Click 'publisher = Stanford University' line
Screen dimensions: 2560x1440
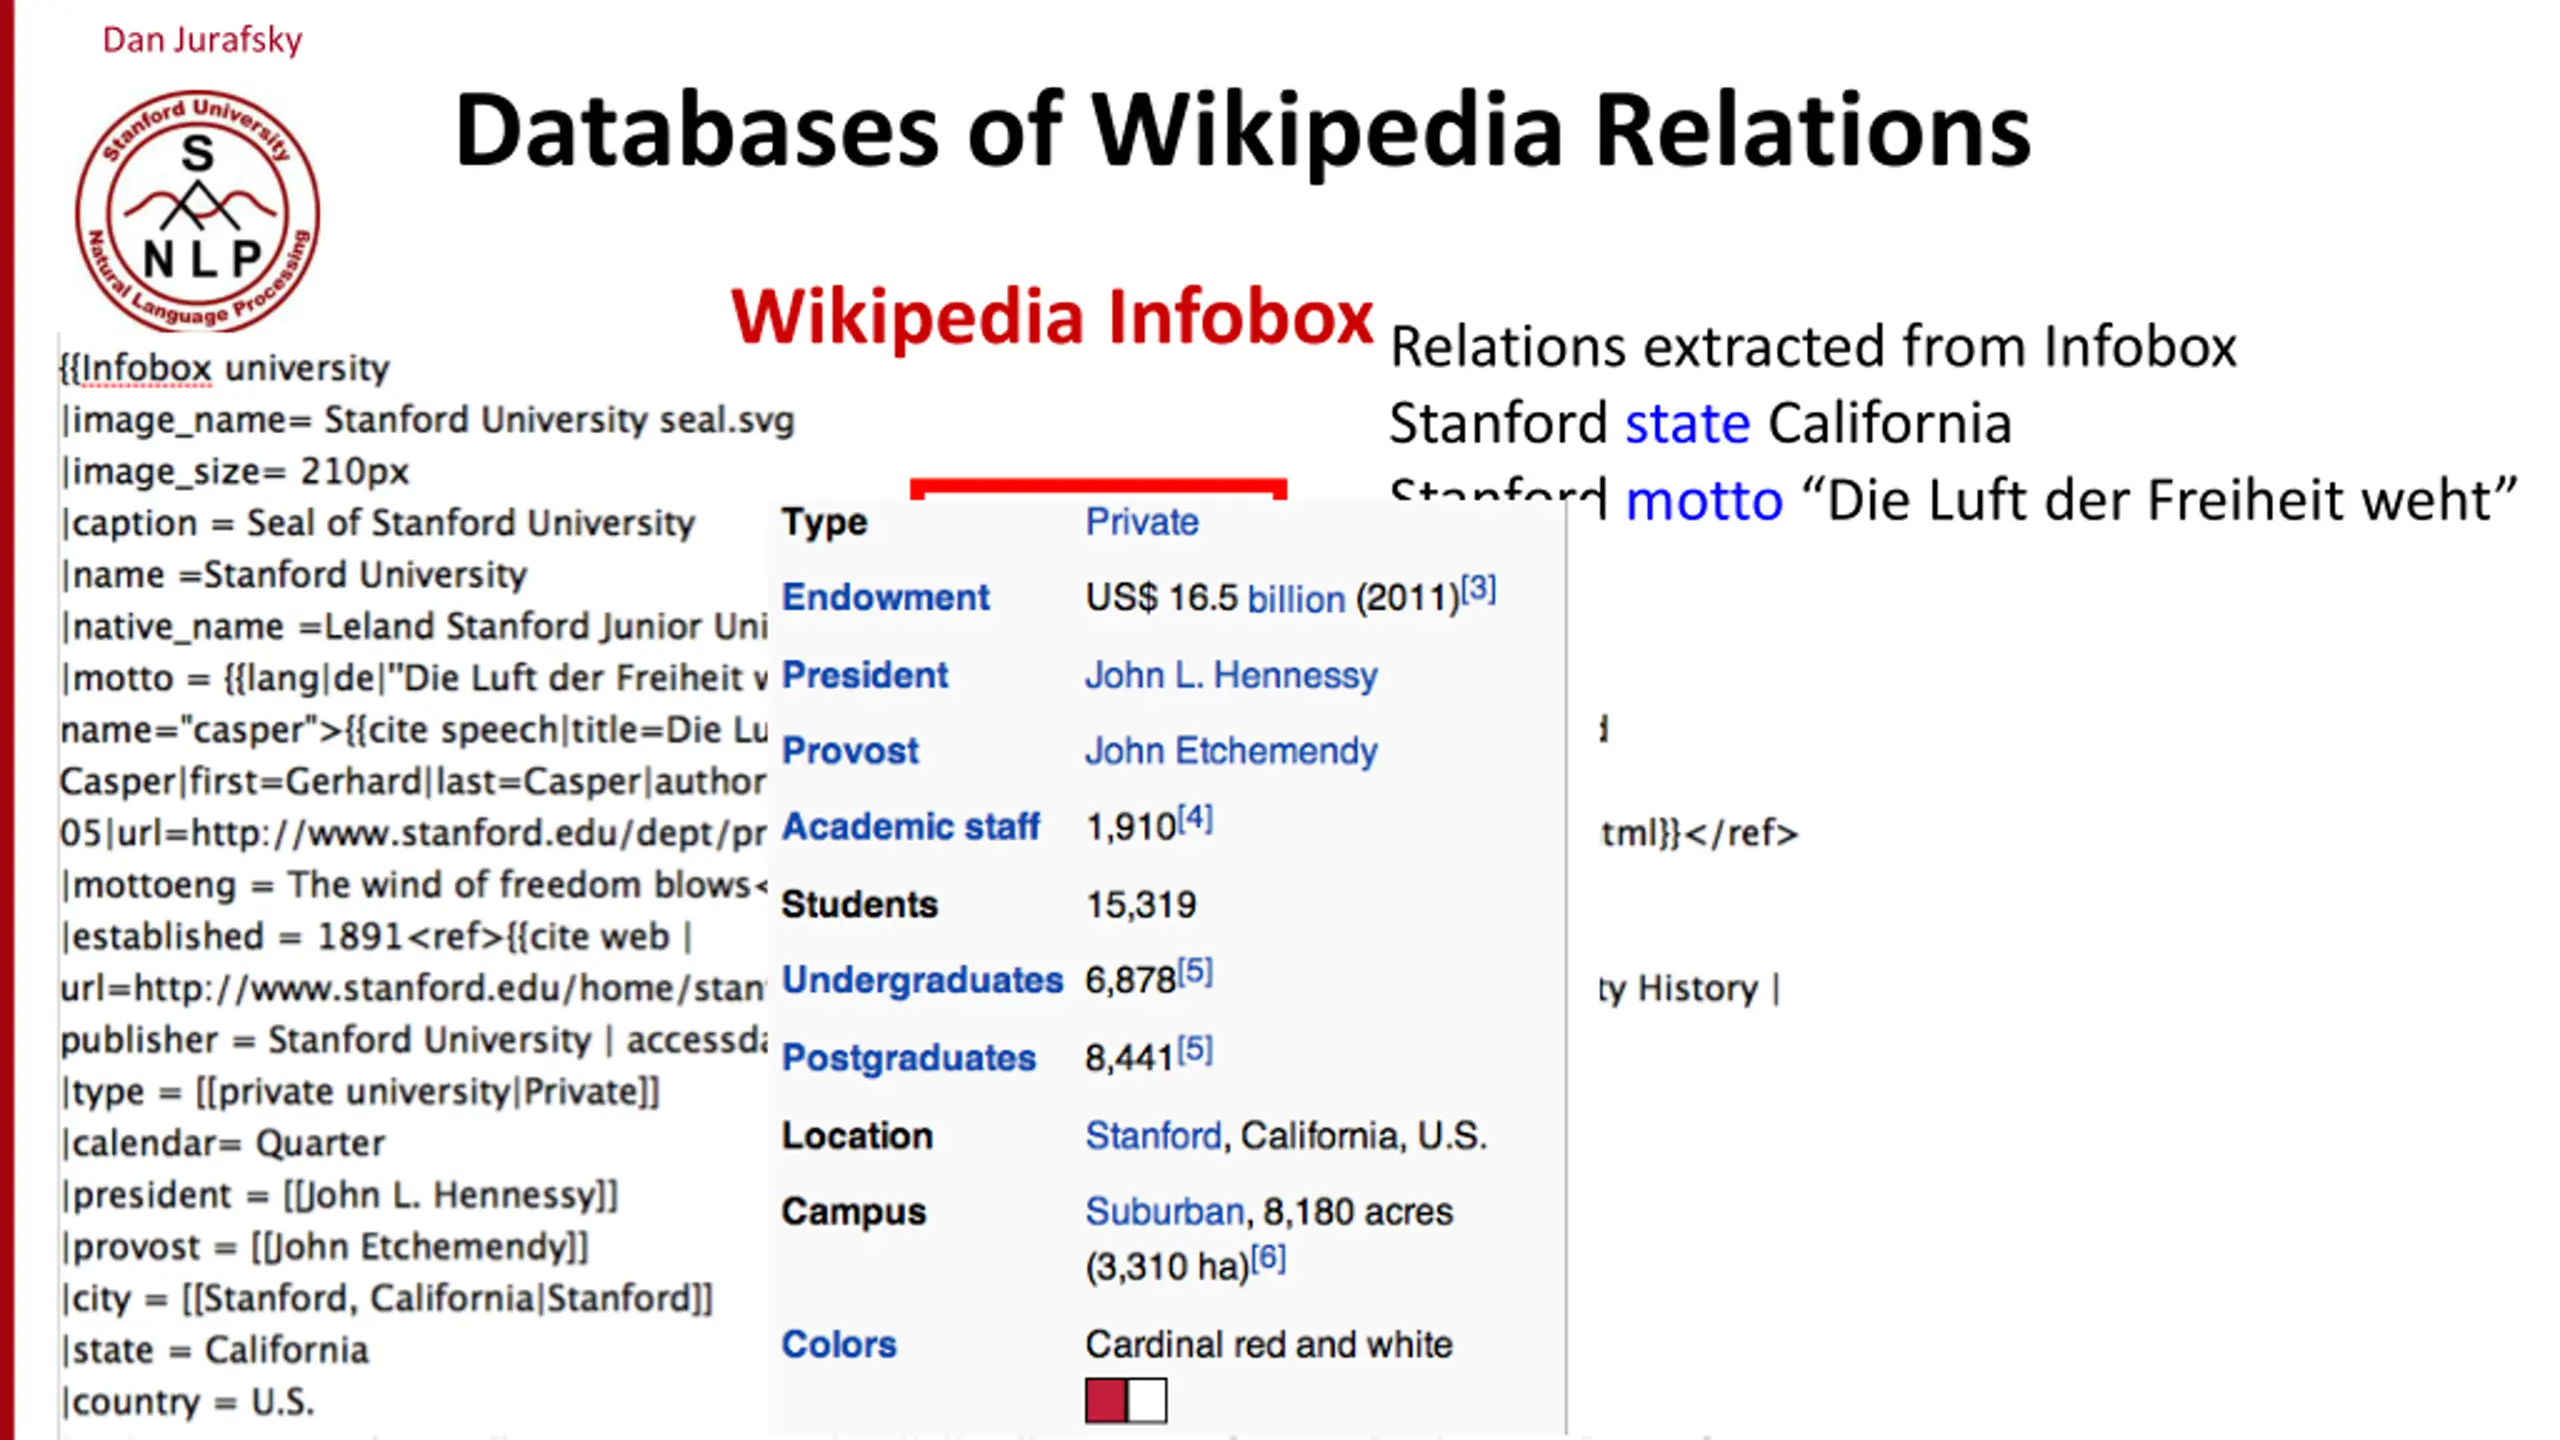[x=413, y=1040]
